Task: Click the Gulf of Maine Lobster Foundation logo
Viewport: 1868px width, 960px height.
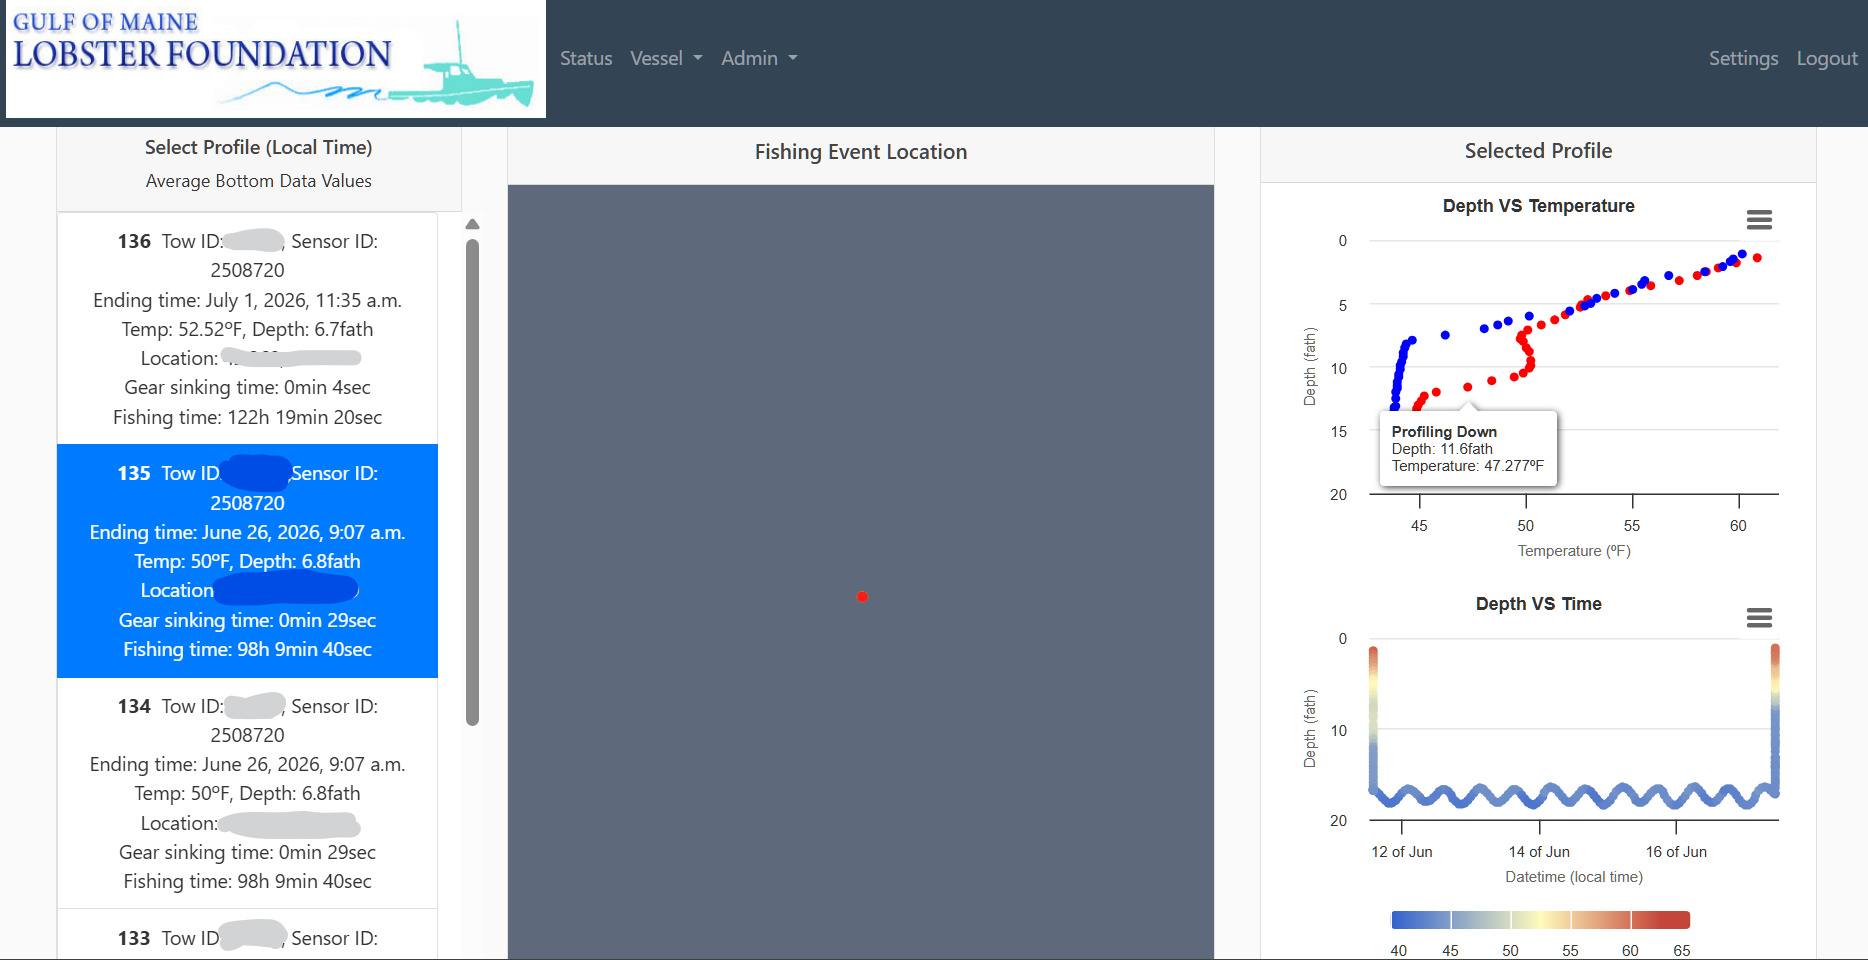Action: point(276,59)
